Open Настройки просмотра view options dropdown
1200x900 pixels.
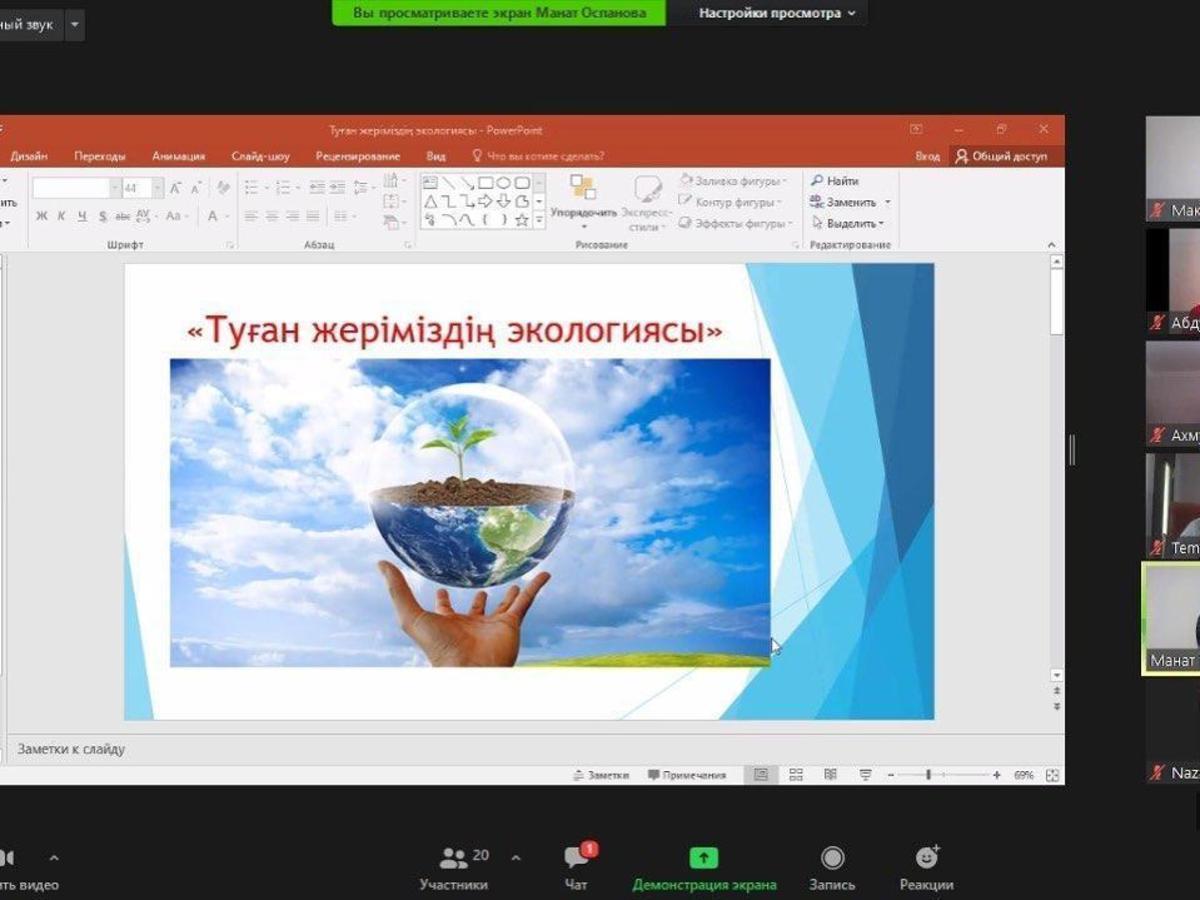[x=777, y=13]
